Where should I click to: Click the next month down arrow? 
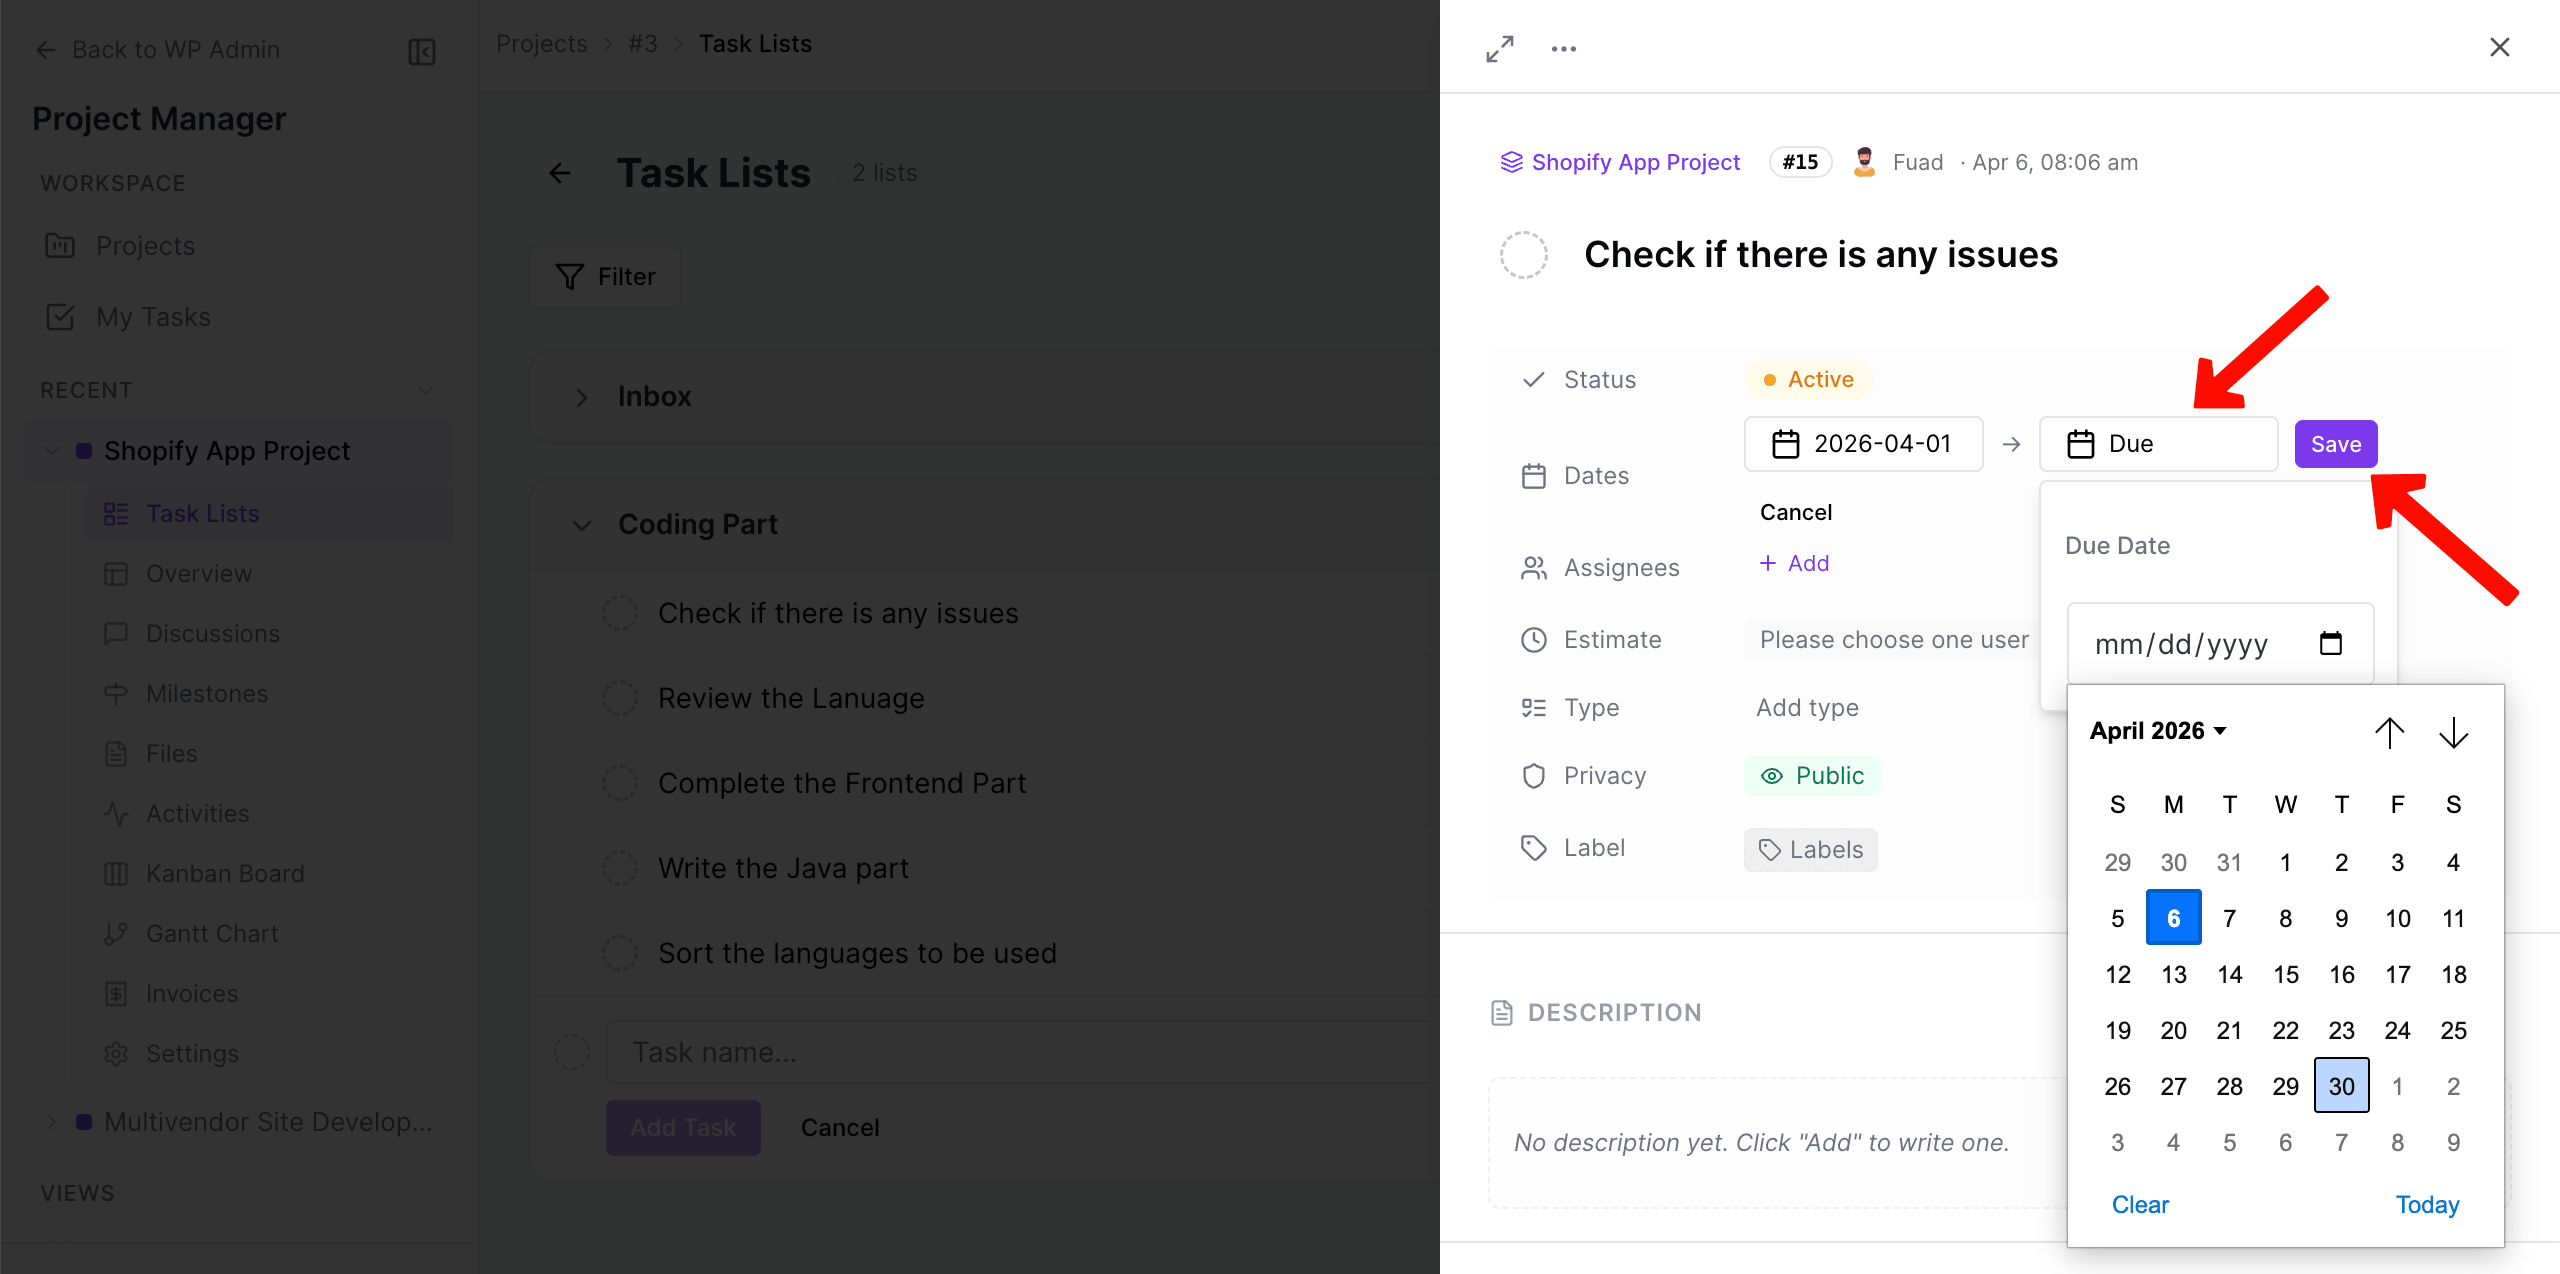point(2453,732)
